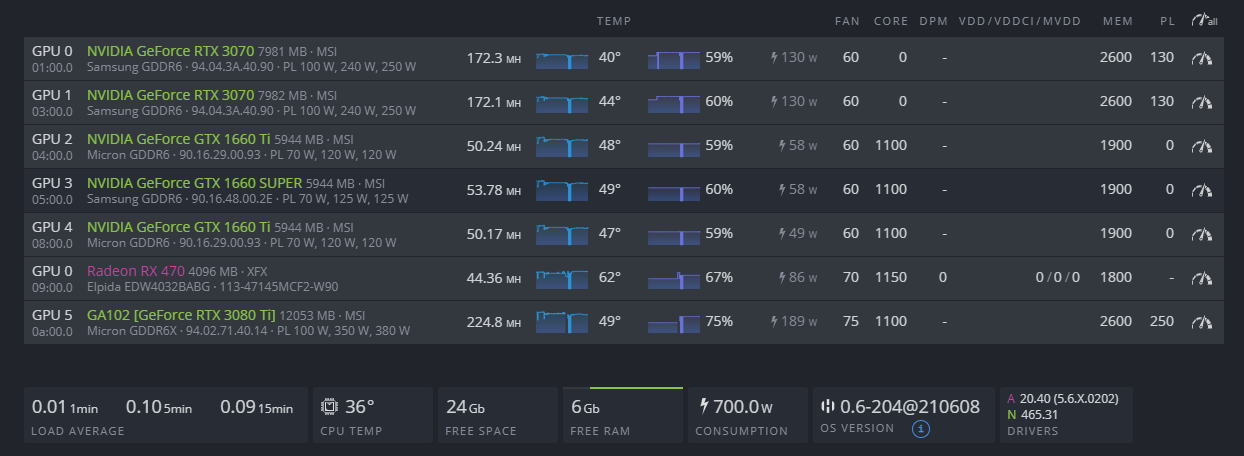Click the lightning icon in Consumption card
Image resolution: width=1244 pixels, height=456 pixels.
point(704,407)
